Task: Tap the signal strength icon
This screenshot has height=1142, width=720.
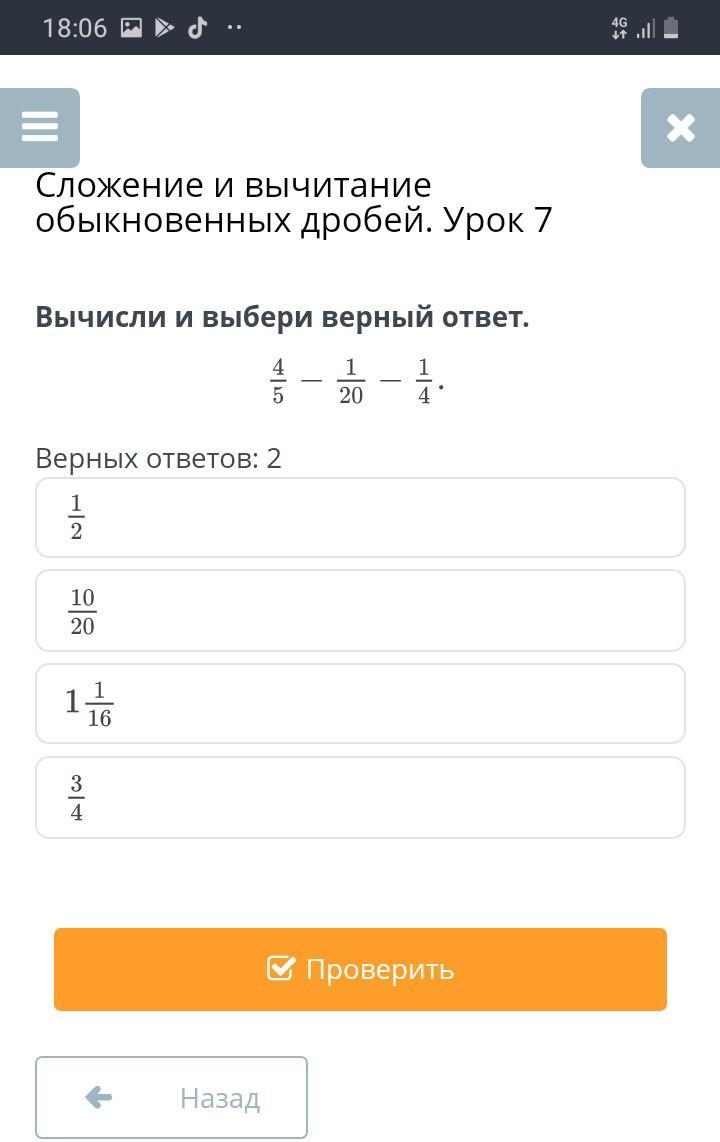Action: [x=646, y=29]
